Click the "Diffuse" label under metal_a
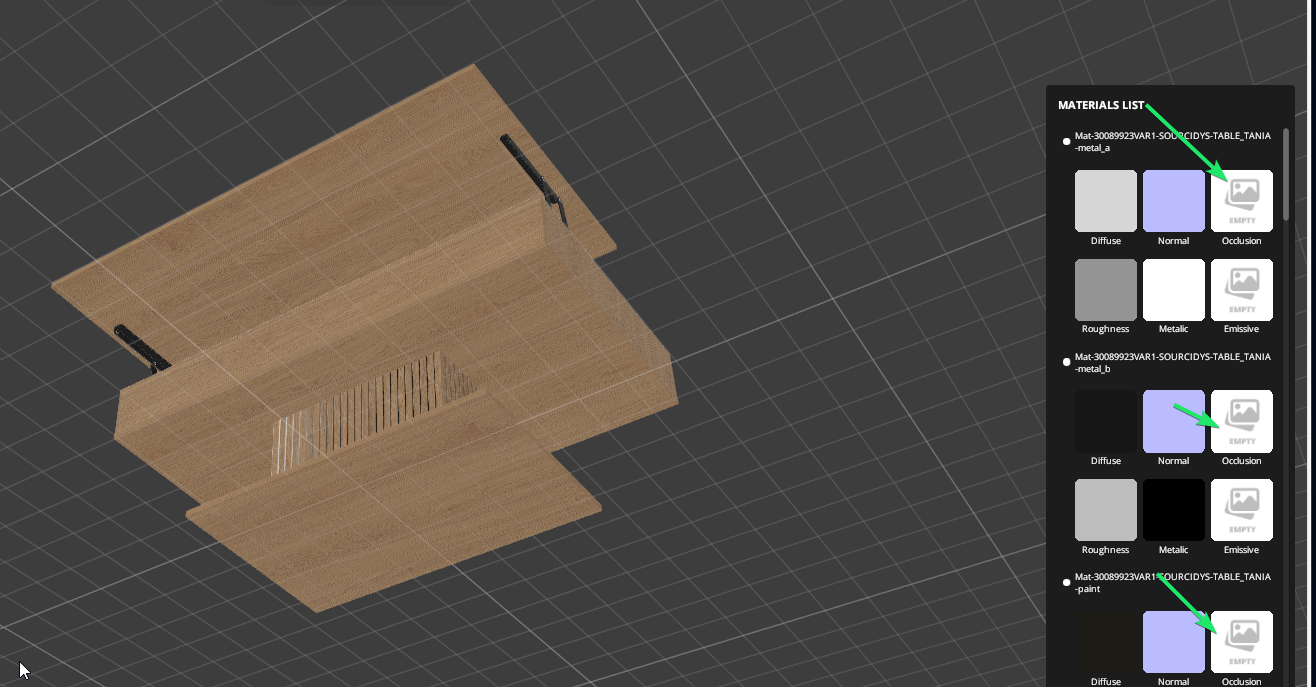This screenshot has height=687, width=1316. (x=1106, y=241)
